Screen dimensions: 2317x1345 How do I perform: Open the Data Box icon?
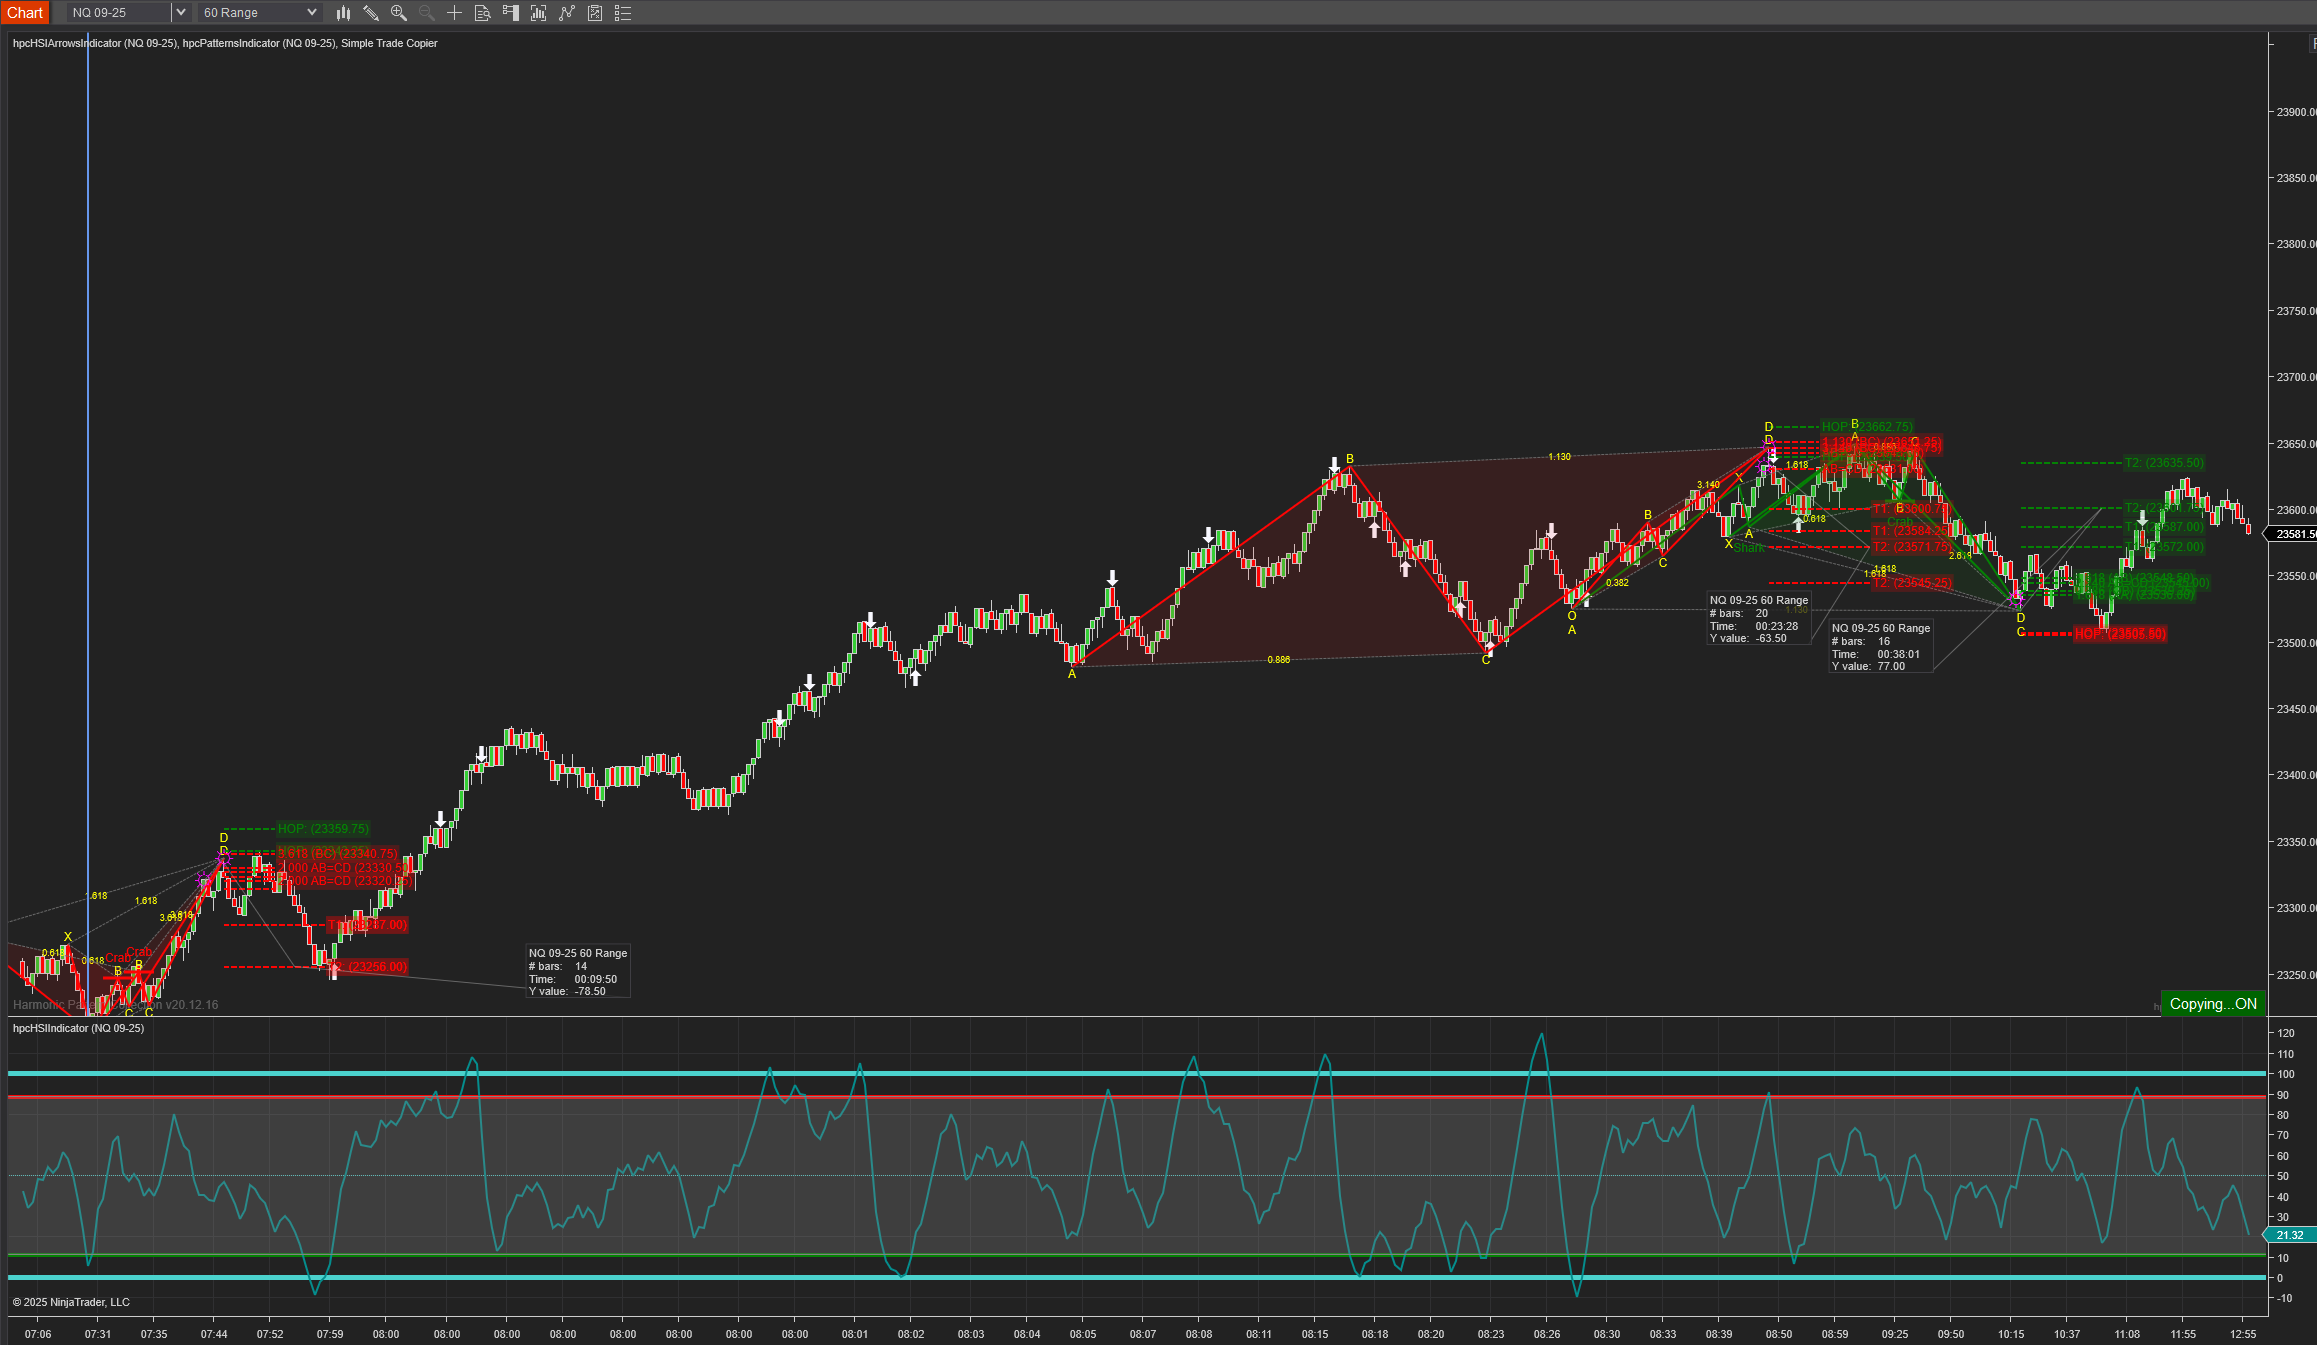point(482,13)
